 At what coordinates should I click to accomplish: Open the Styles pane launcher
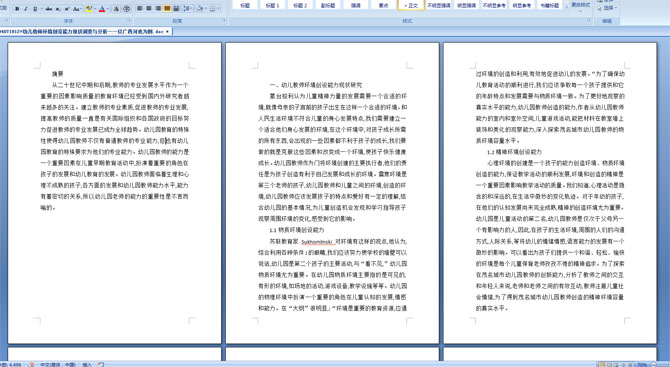click(589, 20)
